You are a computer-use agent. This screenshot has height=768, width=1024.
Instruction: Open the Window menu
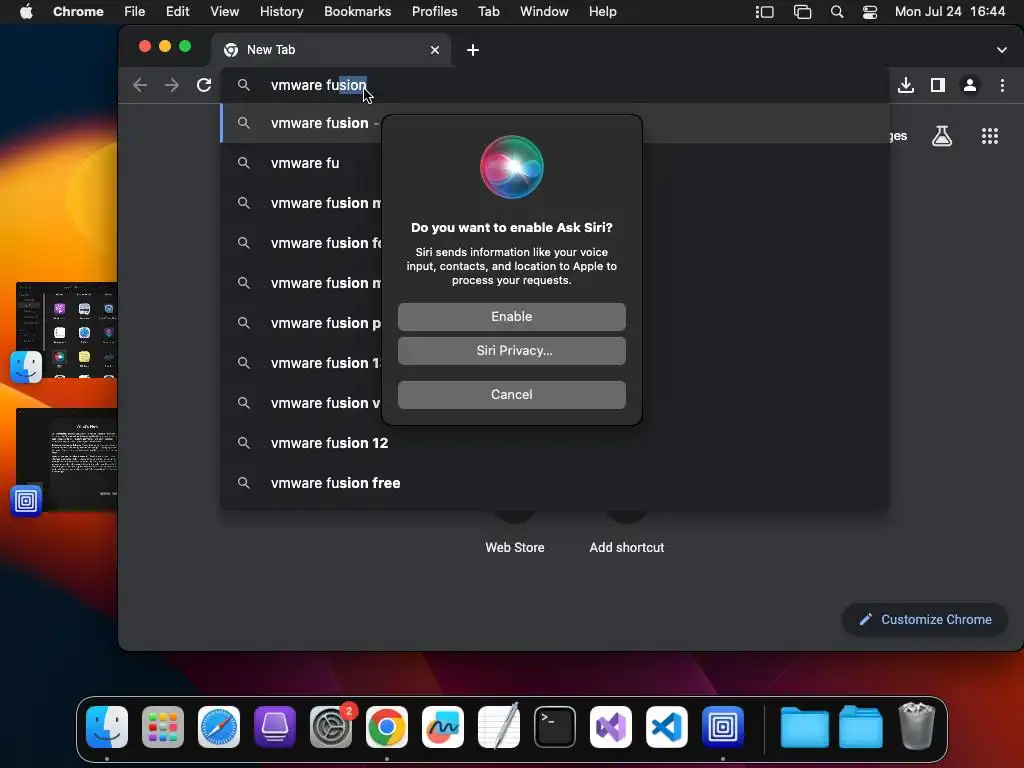[544, 12]
